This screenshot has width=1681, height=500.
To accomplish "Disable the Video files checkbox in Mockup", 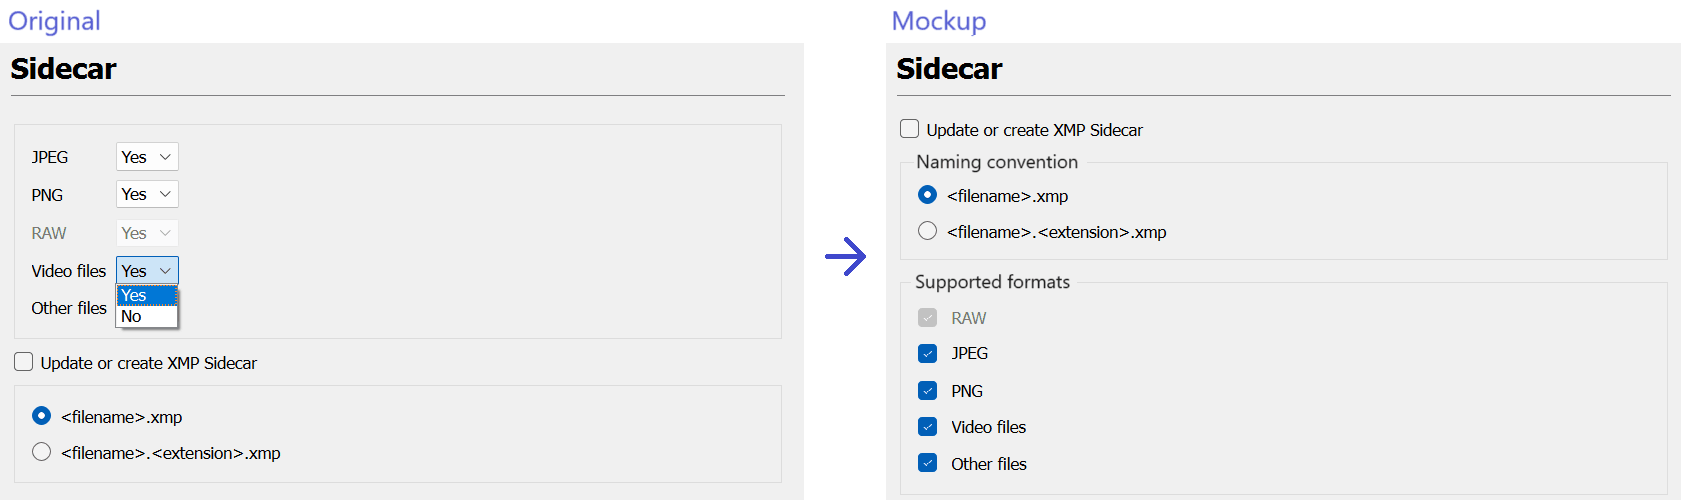I will [928, 427].
